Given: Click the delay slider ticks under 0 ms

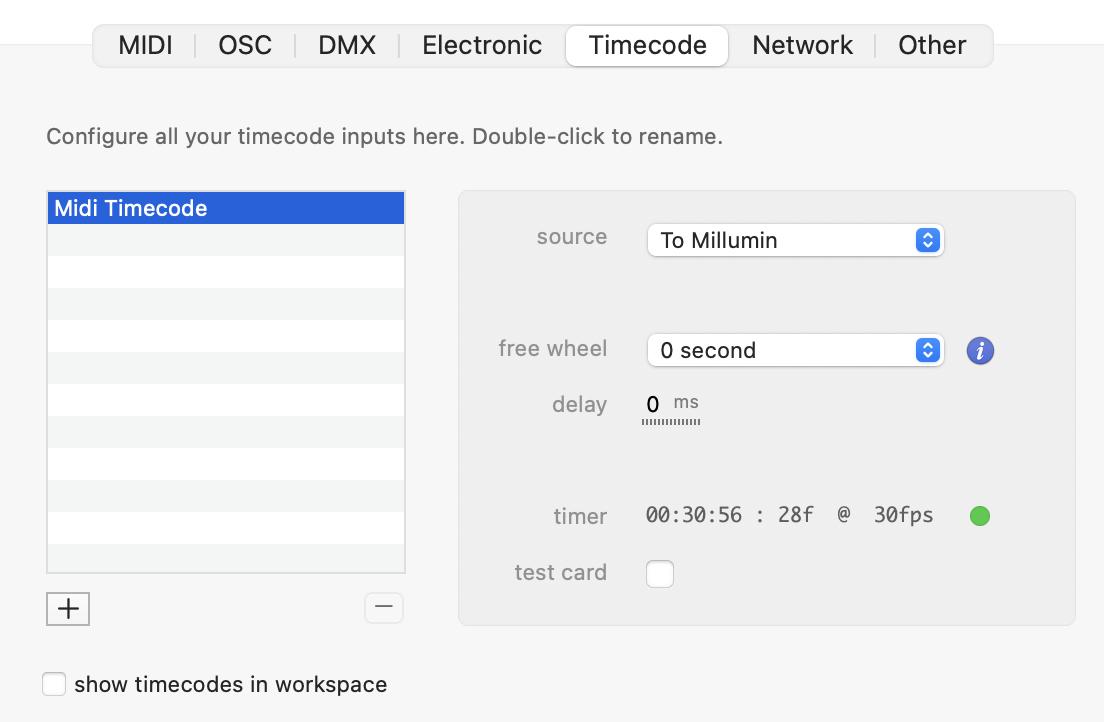Looking at the screenshot, I should coord(671,423).
